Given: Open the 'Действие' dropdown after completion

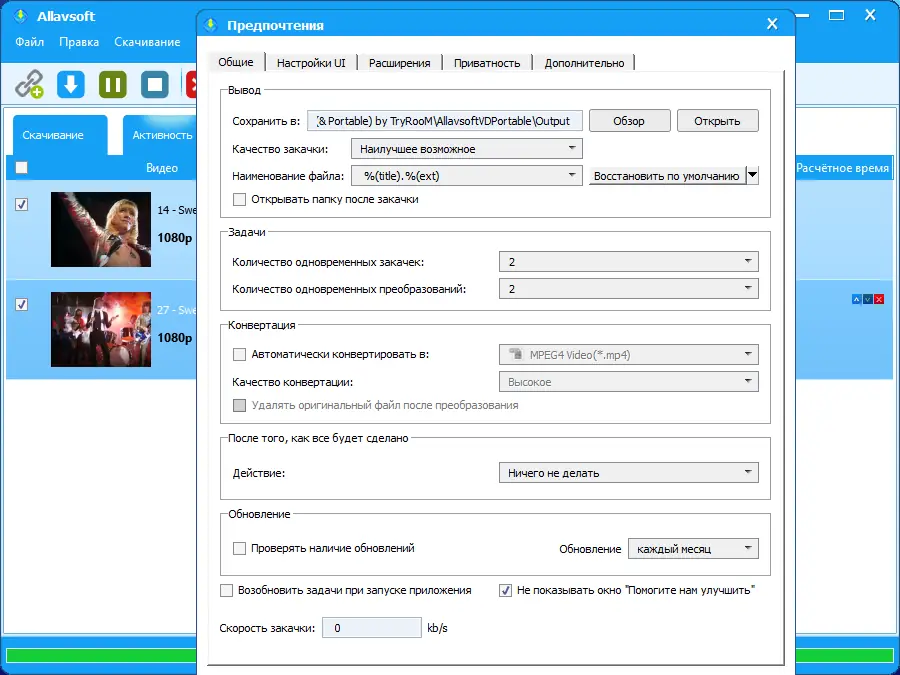Looking at the screenshot, I should click(628, 472).
